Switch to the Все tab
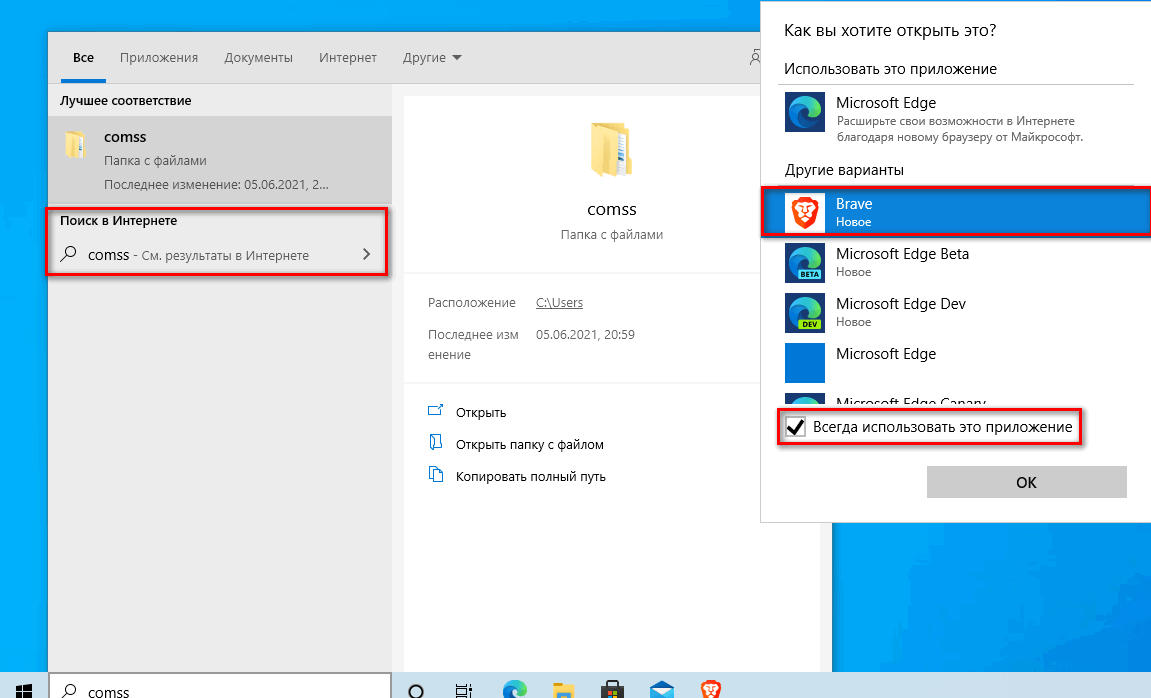 coord(83,57)
